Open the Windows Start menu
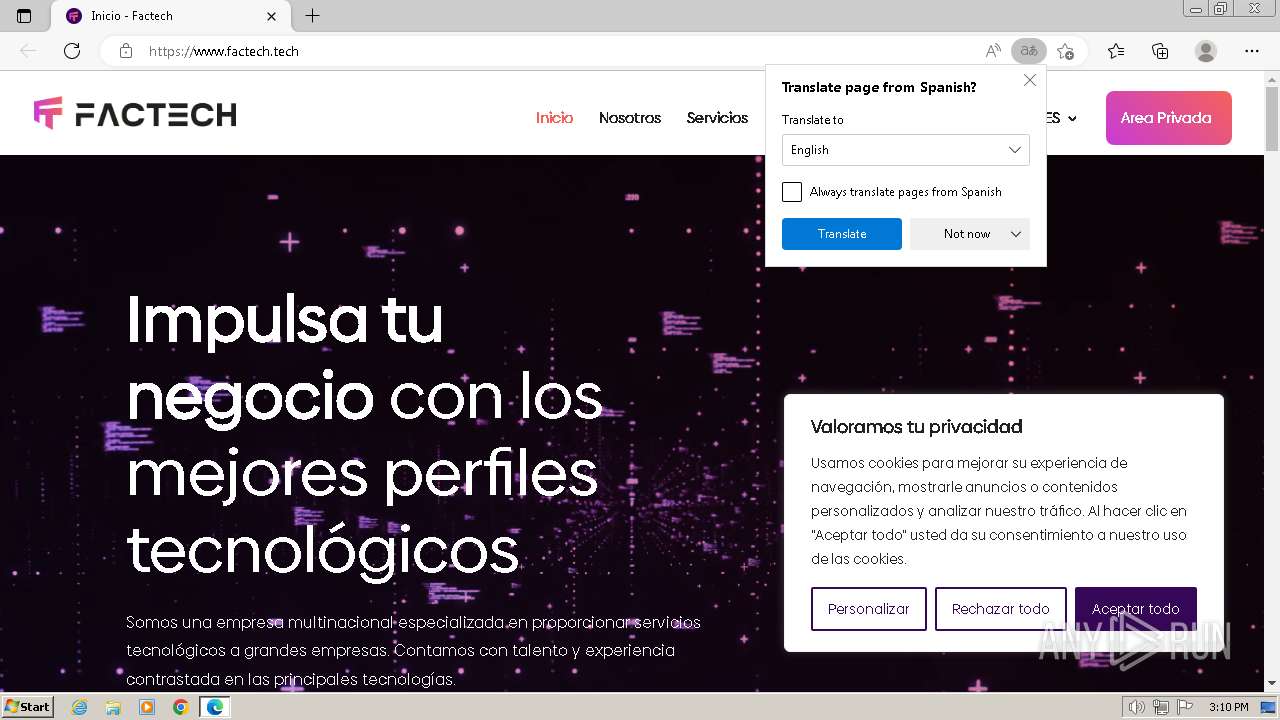 (x=28, y=707)
